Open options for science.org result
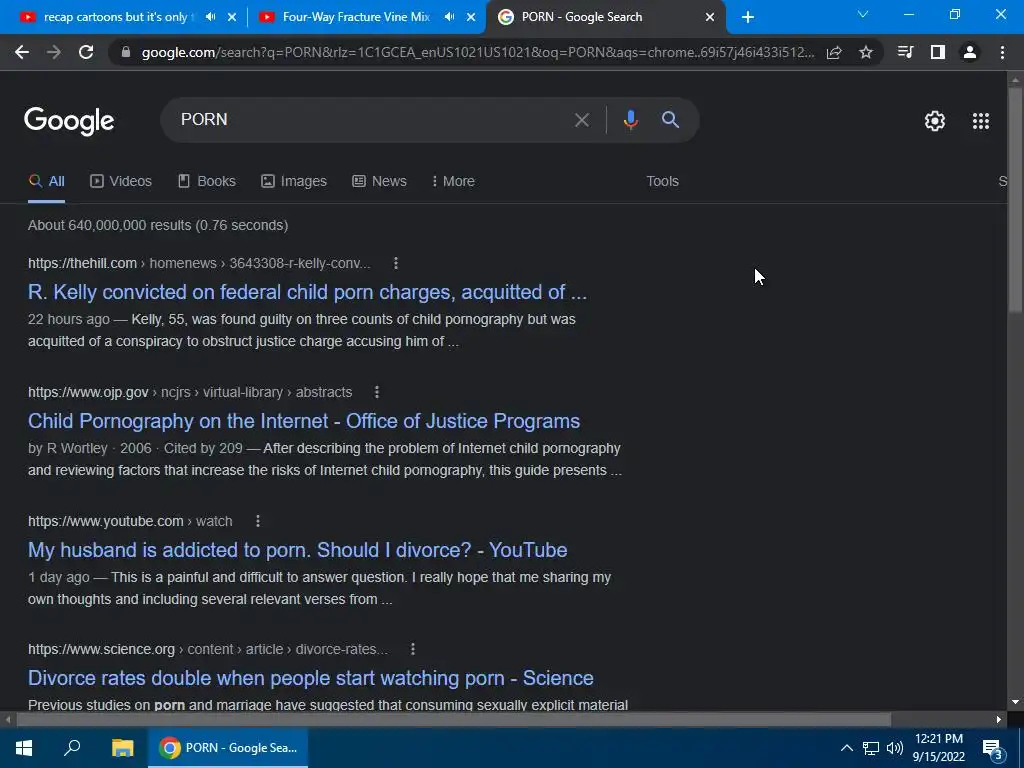 tap(413, 649)
